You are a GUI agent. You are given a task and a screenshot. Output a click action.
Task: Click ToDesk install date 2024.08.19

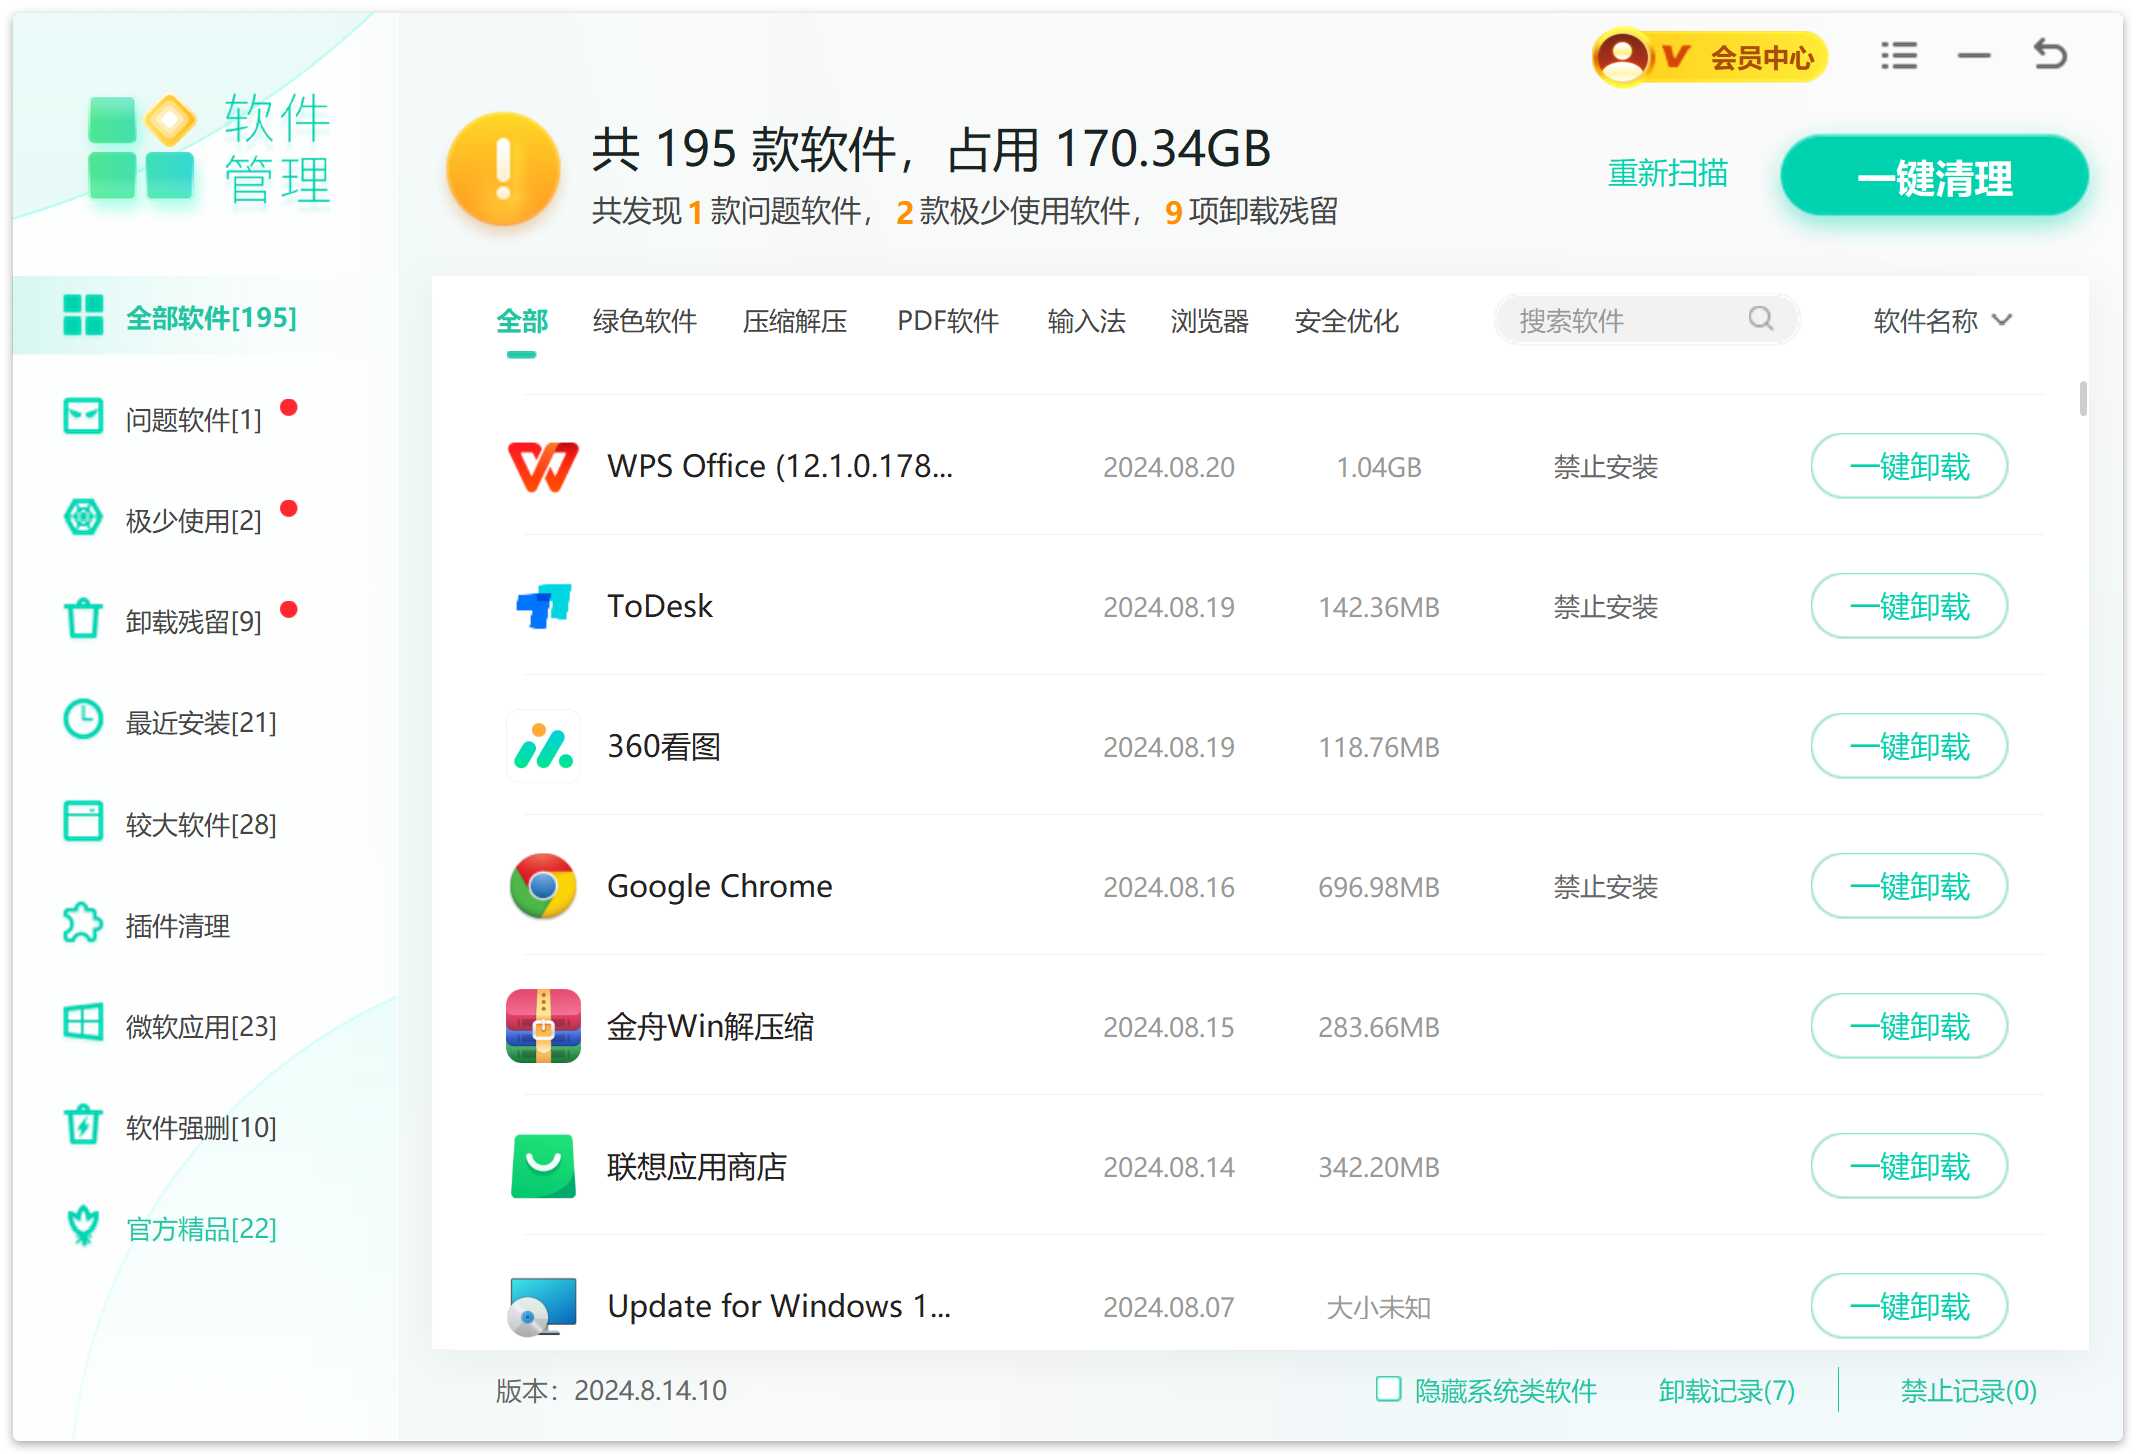click(x=1169, y=607)
